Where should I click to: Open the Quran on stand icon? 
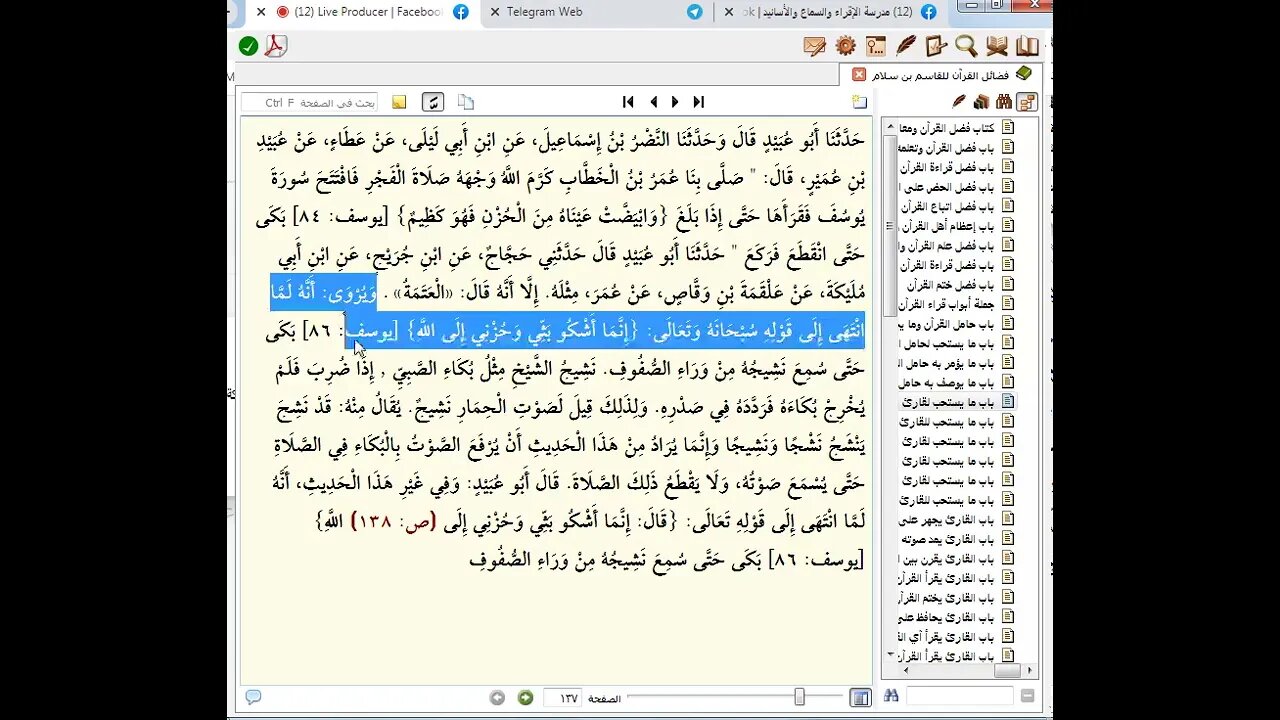coord(997,46)
